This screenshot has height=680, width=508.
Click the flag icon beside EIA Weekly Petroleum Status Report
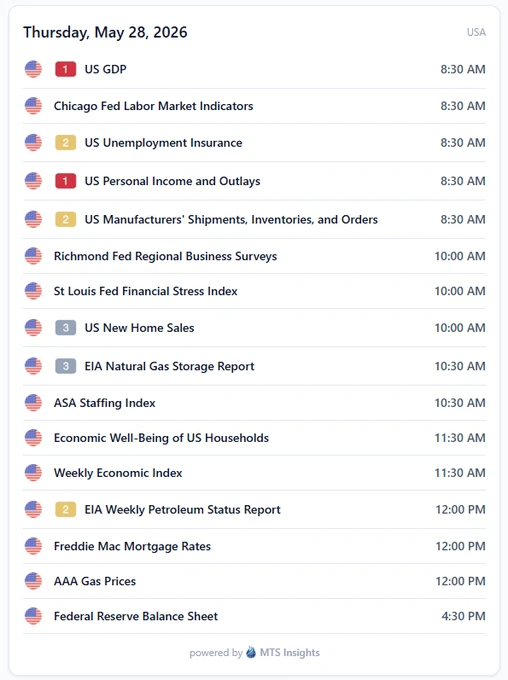point(33,510)
